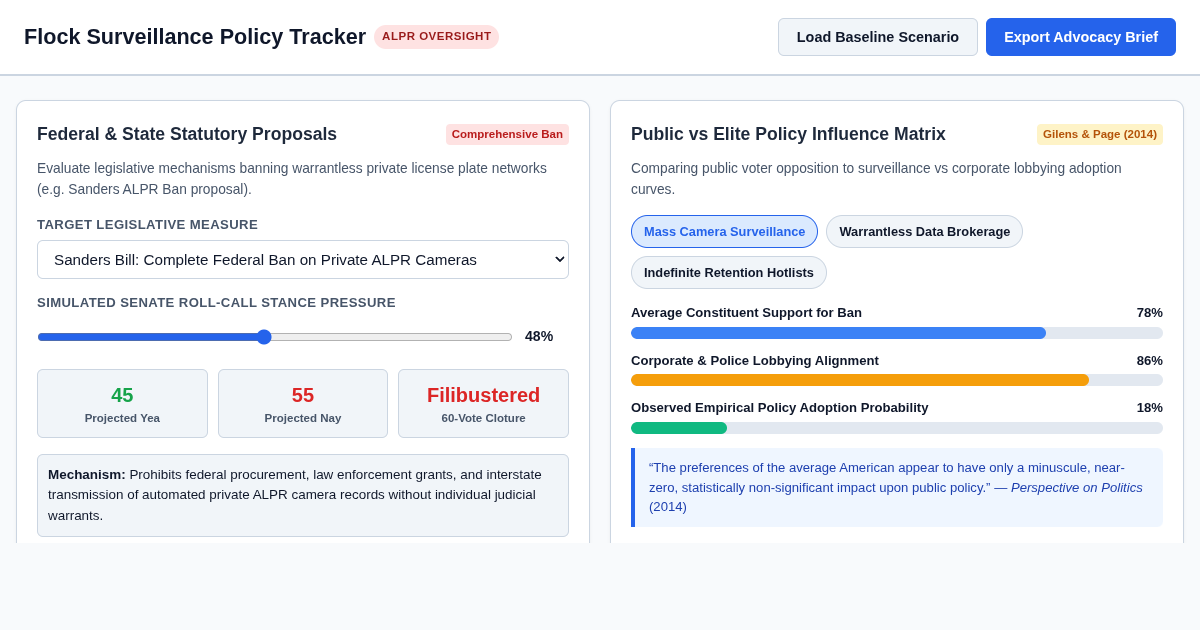This screenshot has height=630, width=1200.
Task: Click the Gilens & Page (2014) tag
Action: pyautogui.click(x=1100, y=134)
